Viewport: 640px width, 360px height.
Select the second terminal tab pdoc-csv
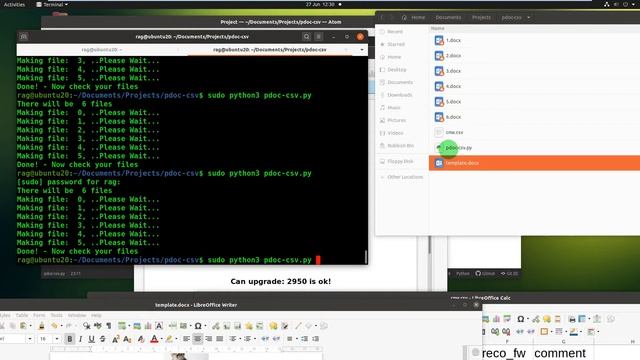(270, 50)
